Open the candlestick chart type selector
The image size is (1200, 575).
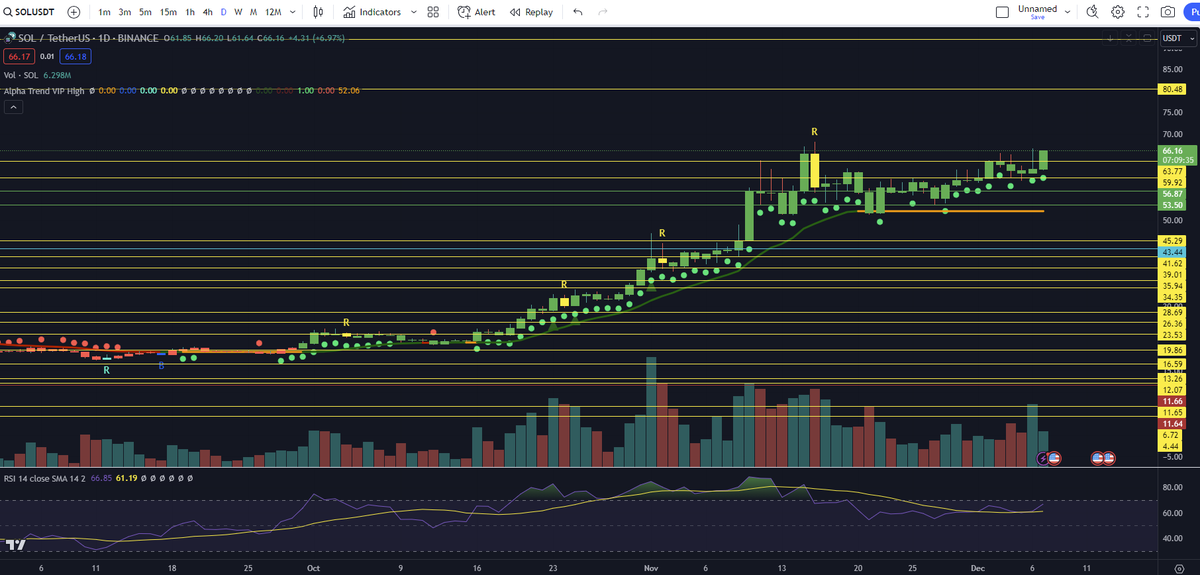click(x=318, y=12)
